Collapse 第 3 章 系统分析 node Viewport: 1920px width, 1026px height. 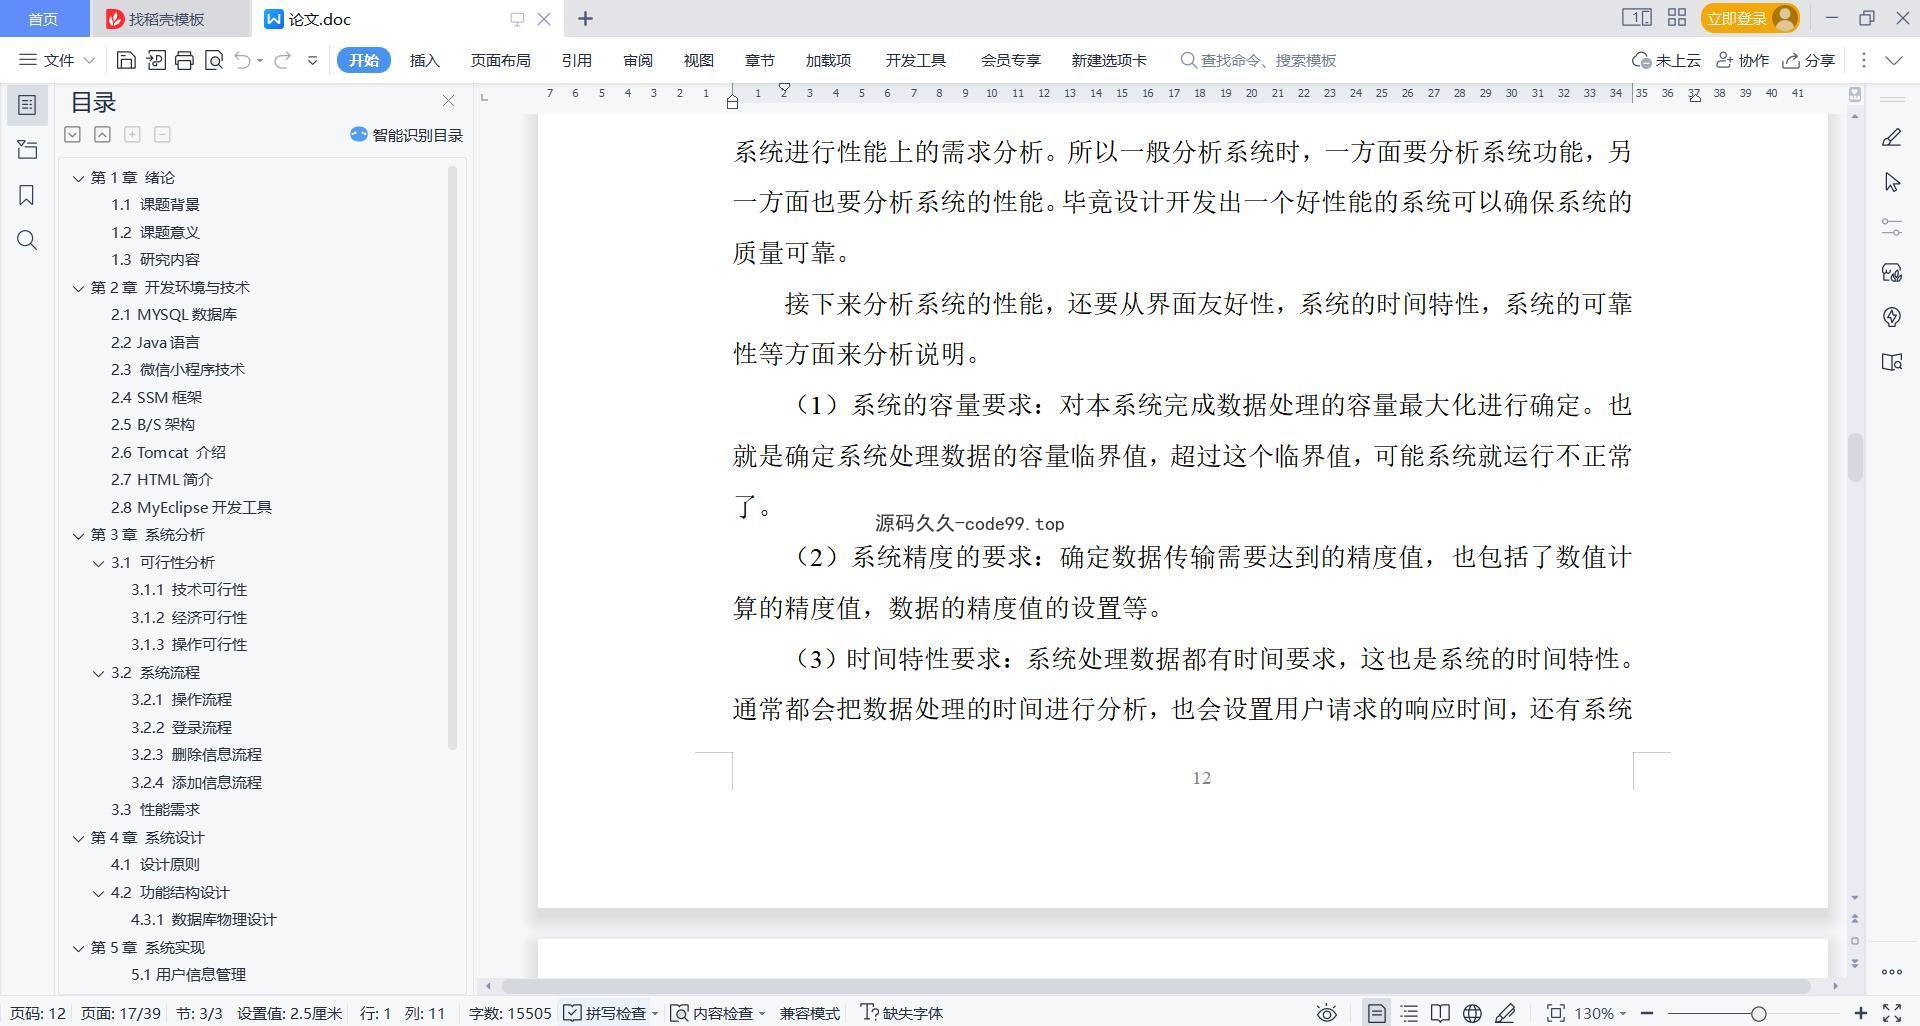78,535
